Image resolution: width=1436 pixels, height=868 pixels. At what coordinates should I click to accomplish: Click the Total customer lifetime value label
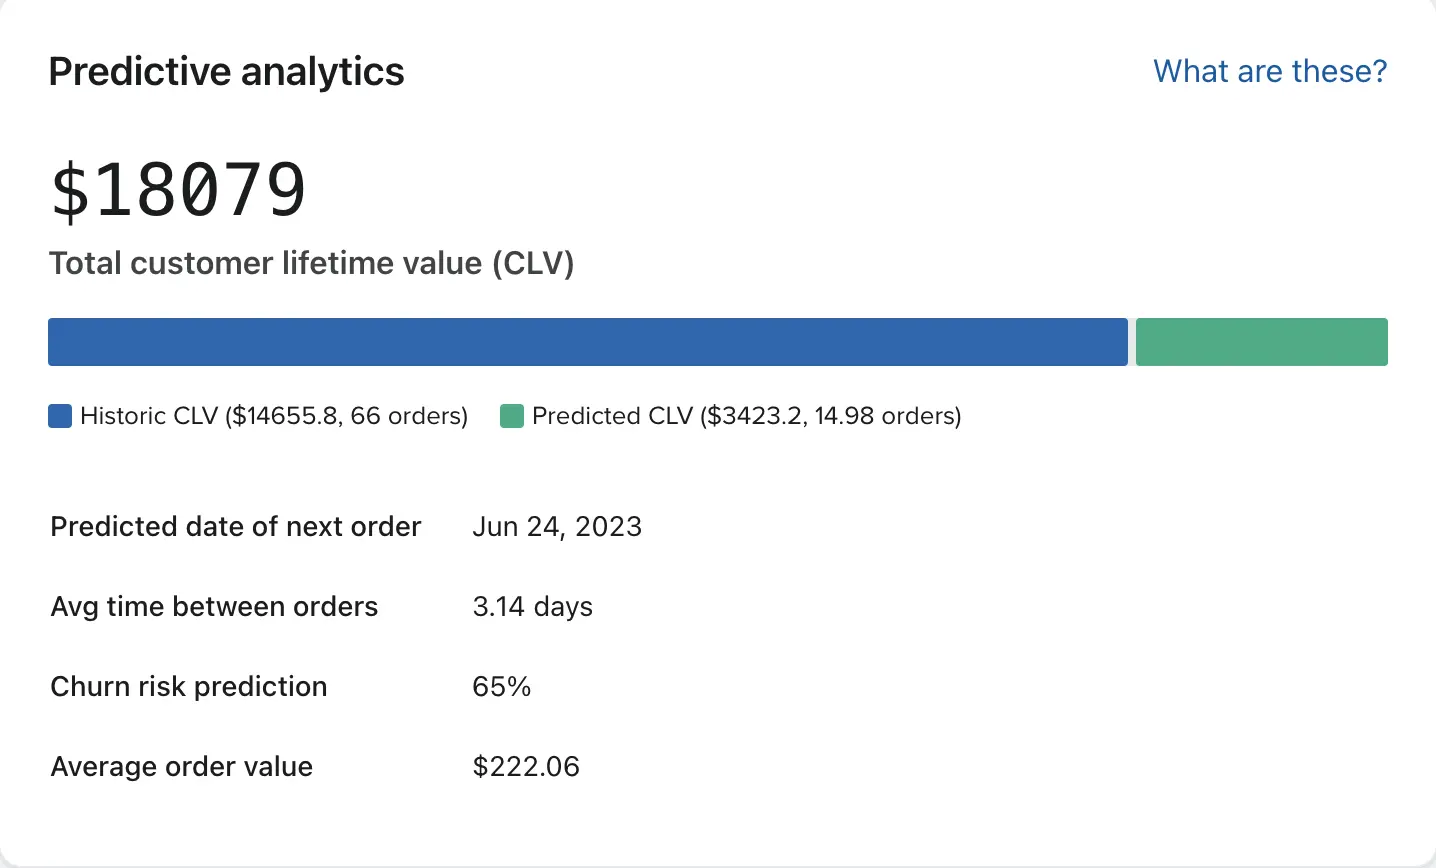click(x=311, y=263)
